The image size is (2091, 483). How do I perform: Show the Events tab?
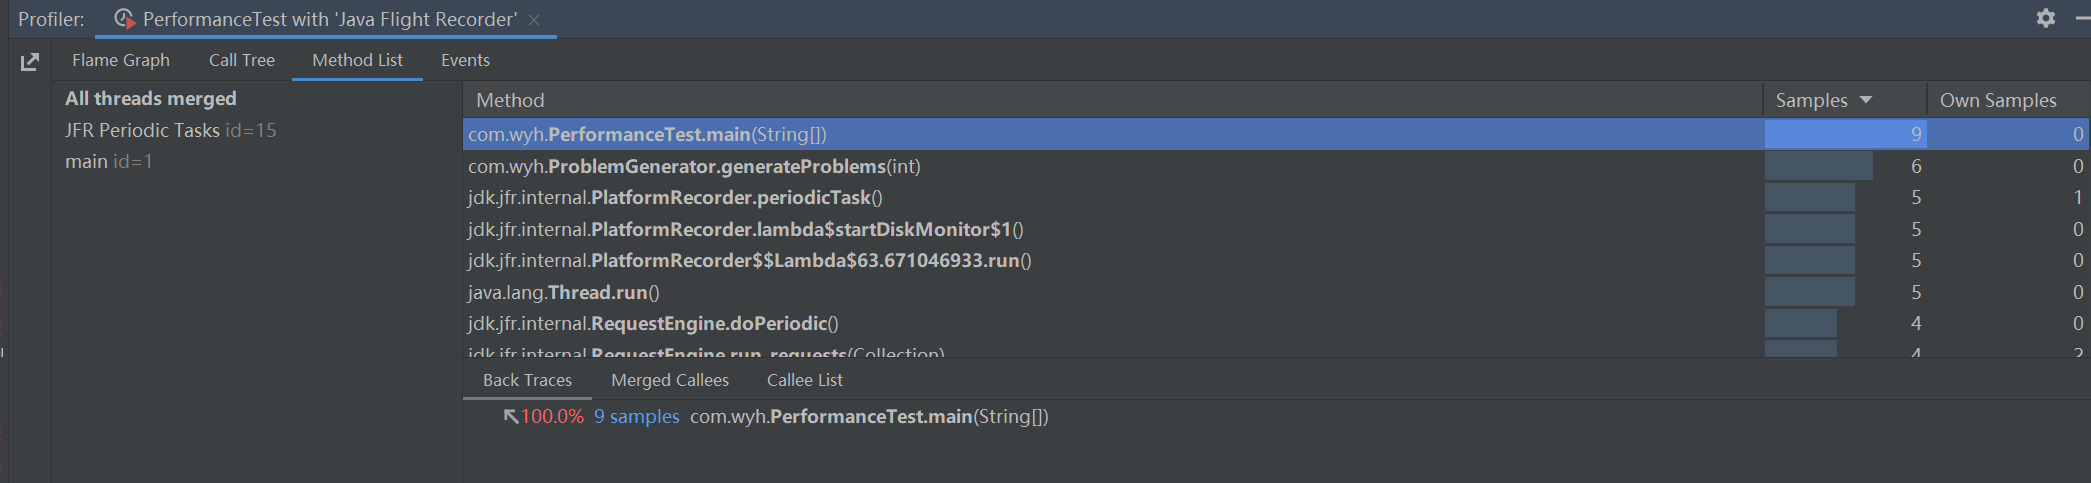465,60
